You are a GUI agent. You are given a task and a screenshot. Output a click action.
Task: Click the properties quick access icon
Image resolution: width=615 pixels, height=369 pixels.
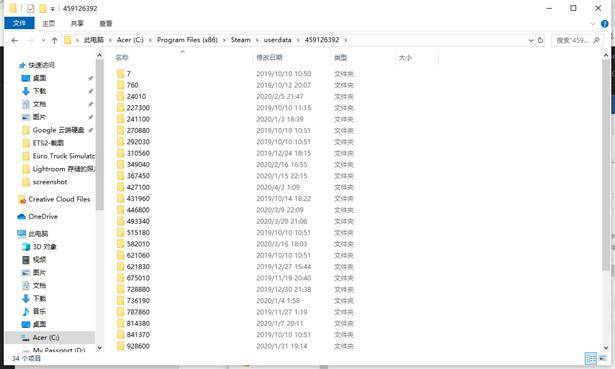click(x=30, y=8)
